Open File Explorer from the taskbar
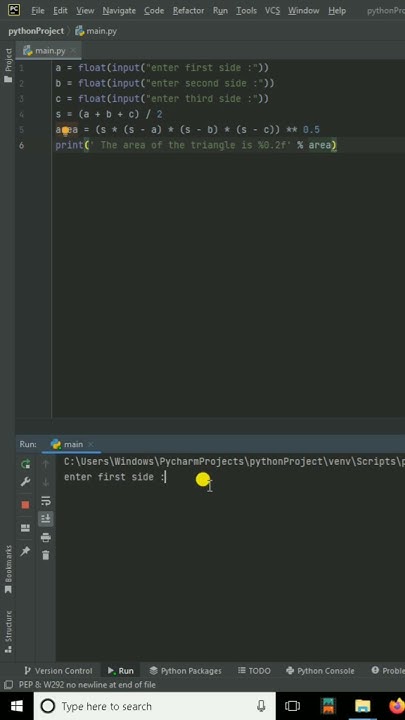Viewport: 405px width, 720px height. tap(362, 706)
